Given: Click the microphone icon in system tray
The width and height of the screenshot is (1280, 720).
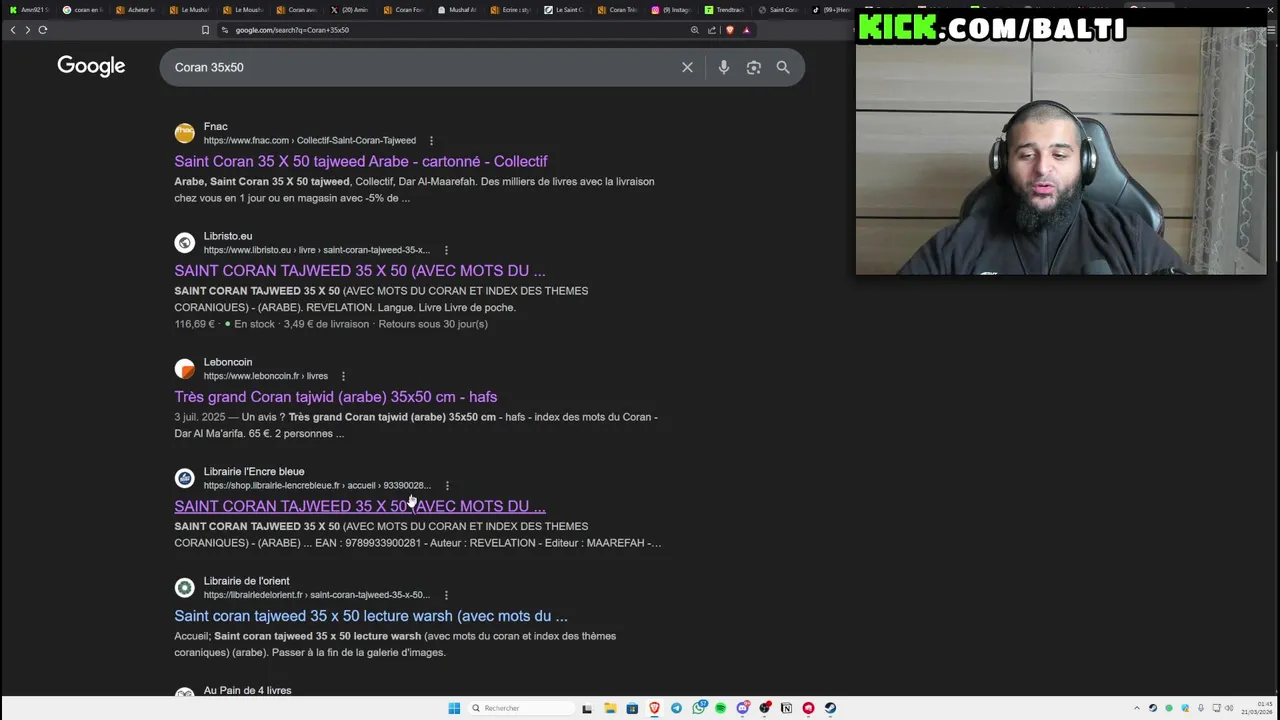Looking at the screenshot, I should point(1201,708).
